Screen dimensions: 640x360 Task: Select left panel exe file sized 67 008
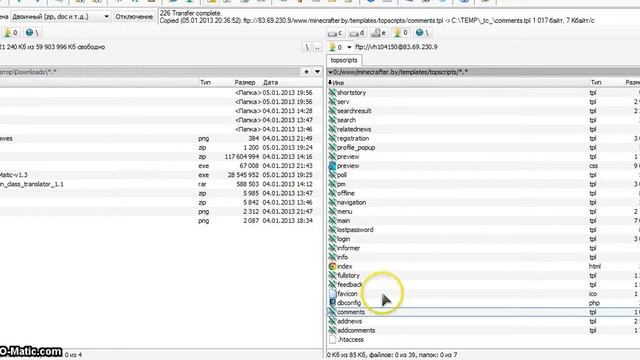click(161, 166)
